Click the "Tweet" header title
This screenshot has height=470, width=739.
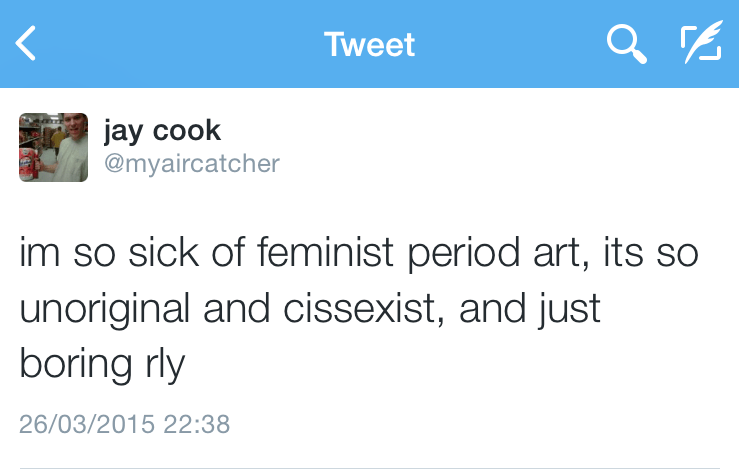coord(369,45)
